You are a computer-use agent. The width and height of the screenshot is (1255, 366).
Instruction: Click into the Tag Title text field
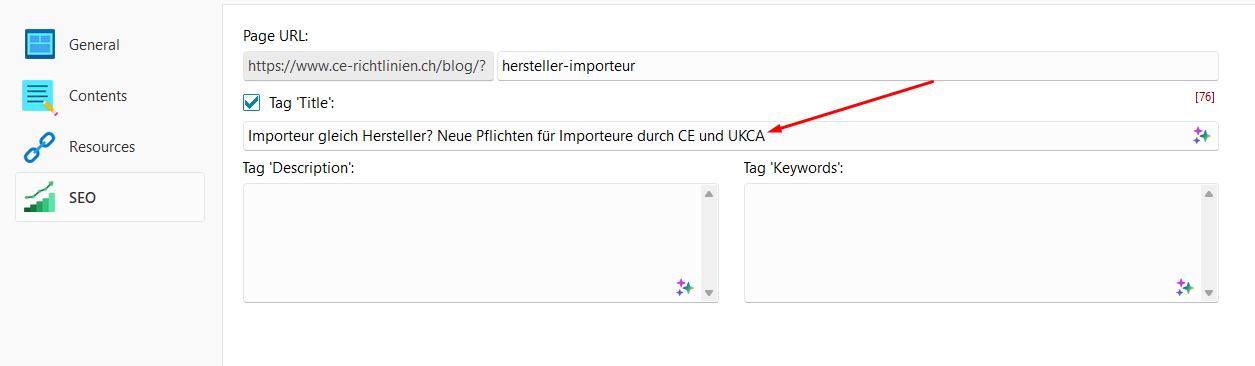click(x=731, y=136)
